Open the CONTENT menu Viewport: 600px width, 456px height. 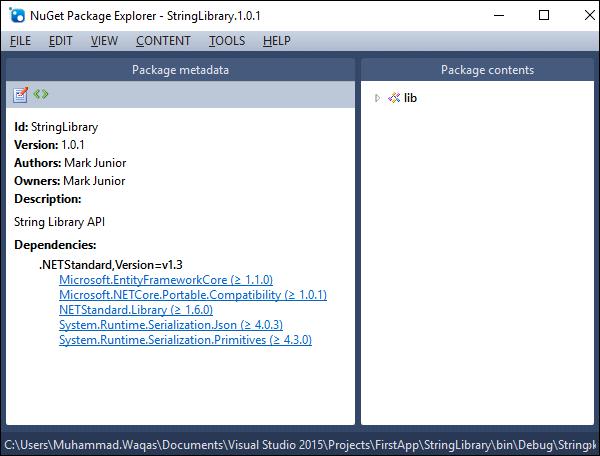[163, 41]
